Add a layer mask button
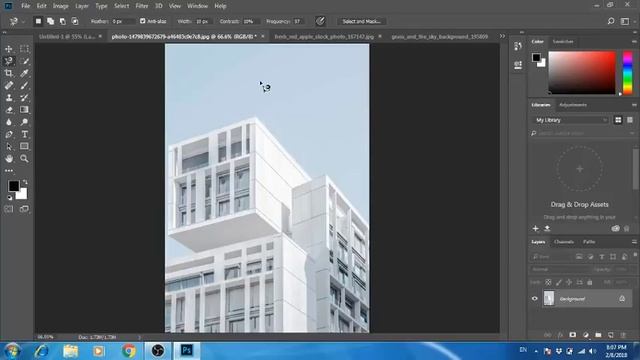640x360 pixels. pyautogui.click(x=573, y=335)
